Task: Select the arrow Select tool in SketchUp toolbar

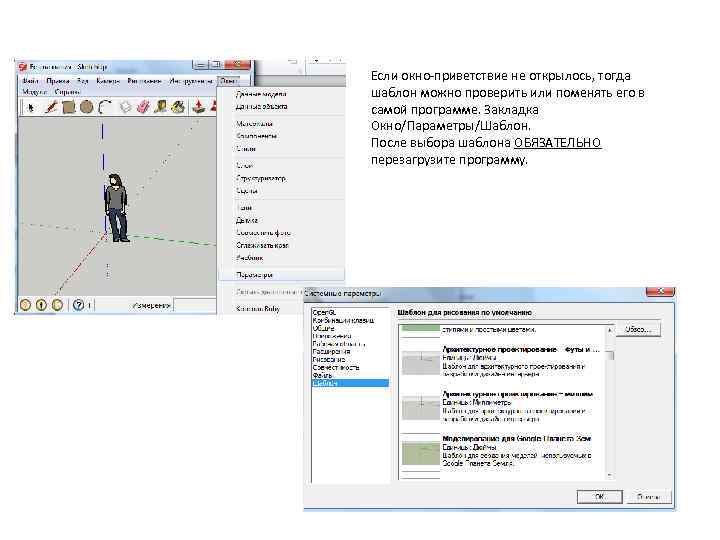Action: [x=31, y=107]
